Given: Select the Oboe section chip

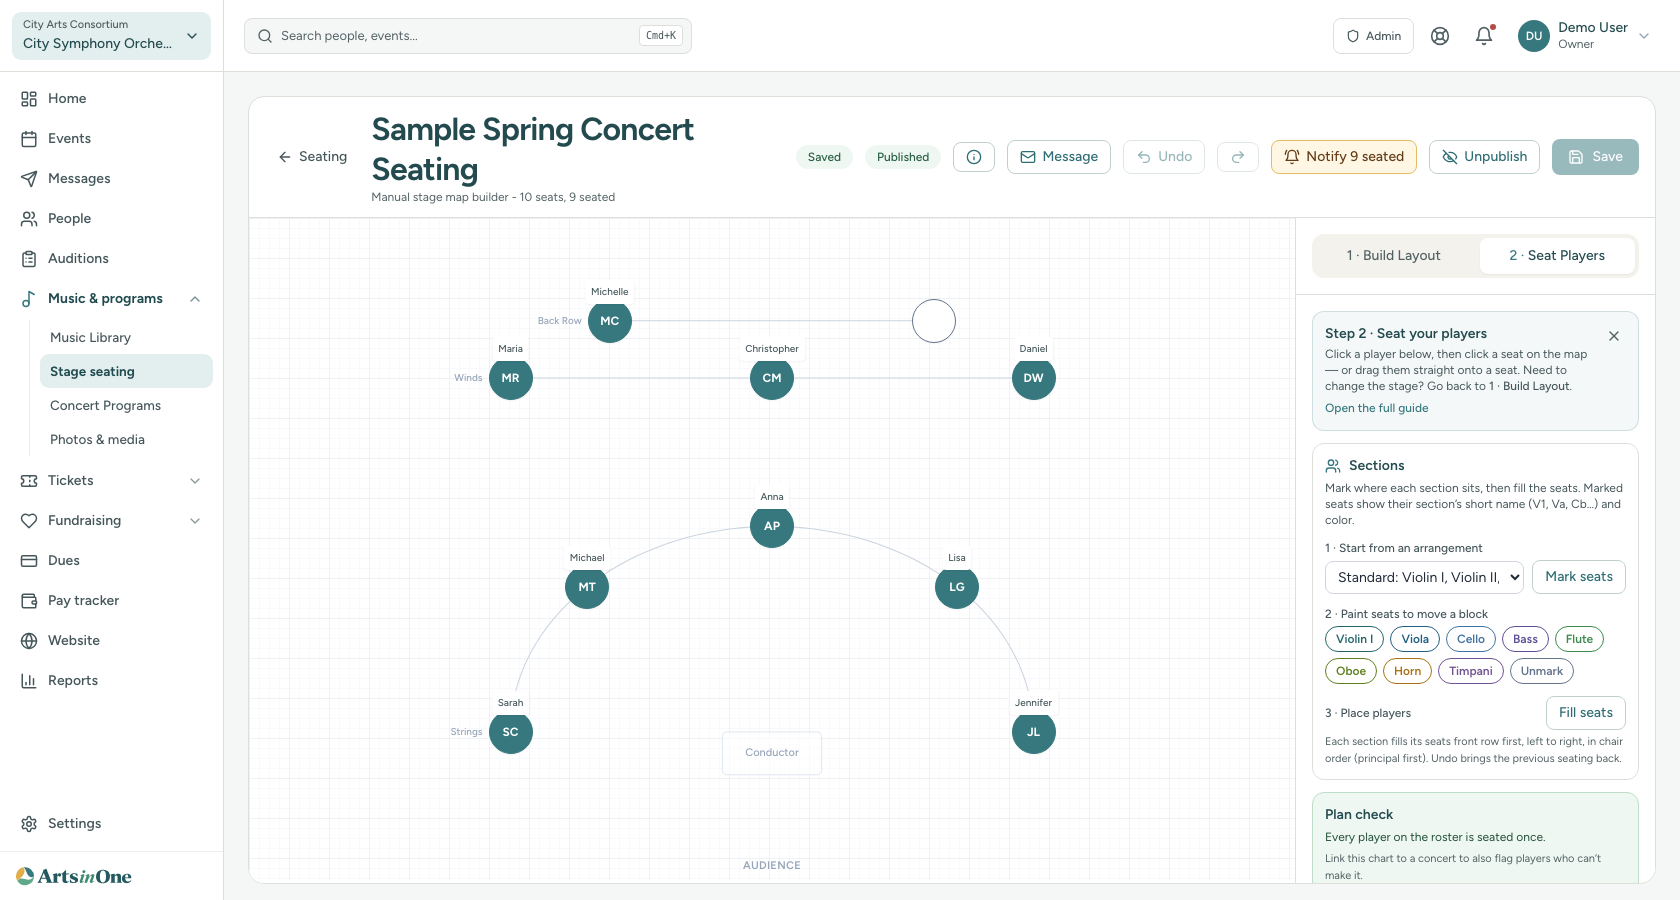Looking at the screenshot, I should click(x=1351, y=671).
